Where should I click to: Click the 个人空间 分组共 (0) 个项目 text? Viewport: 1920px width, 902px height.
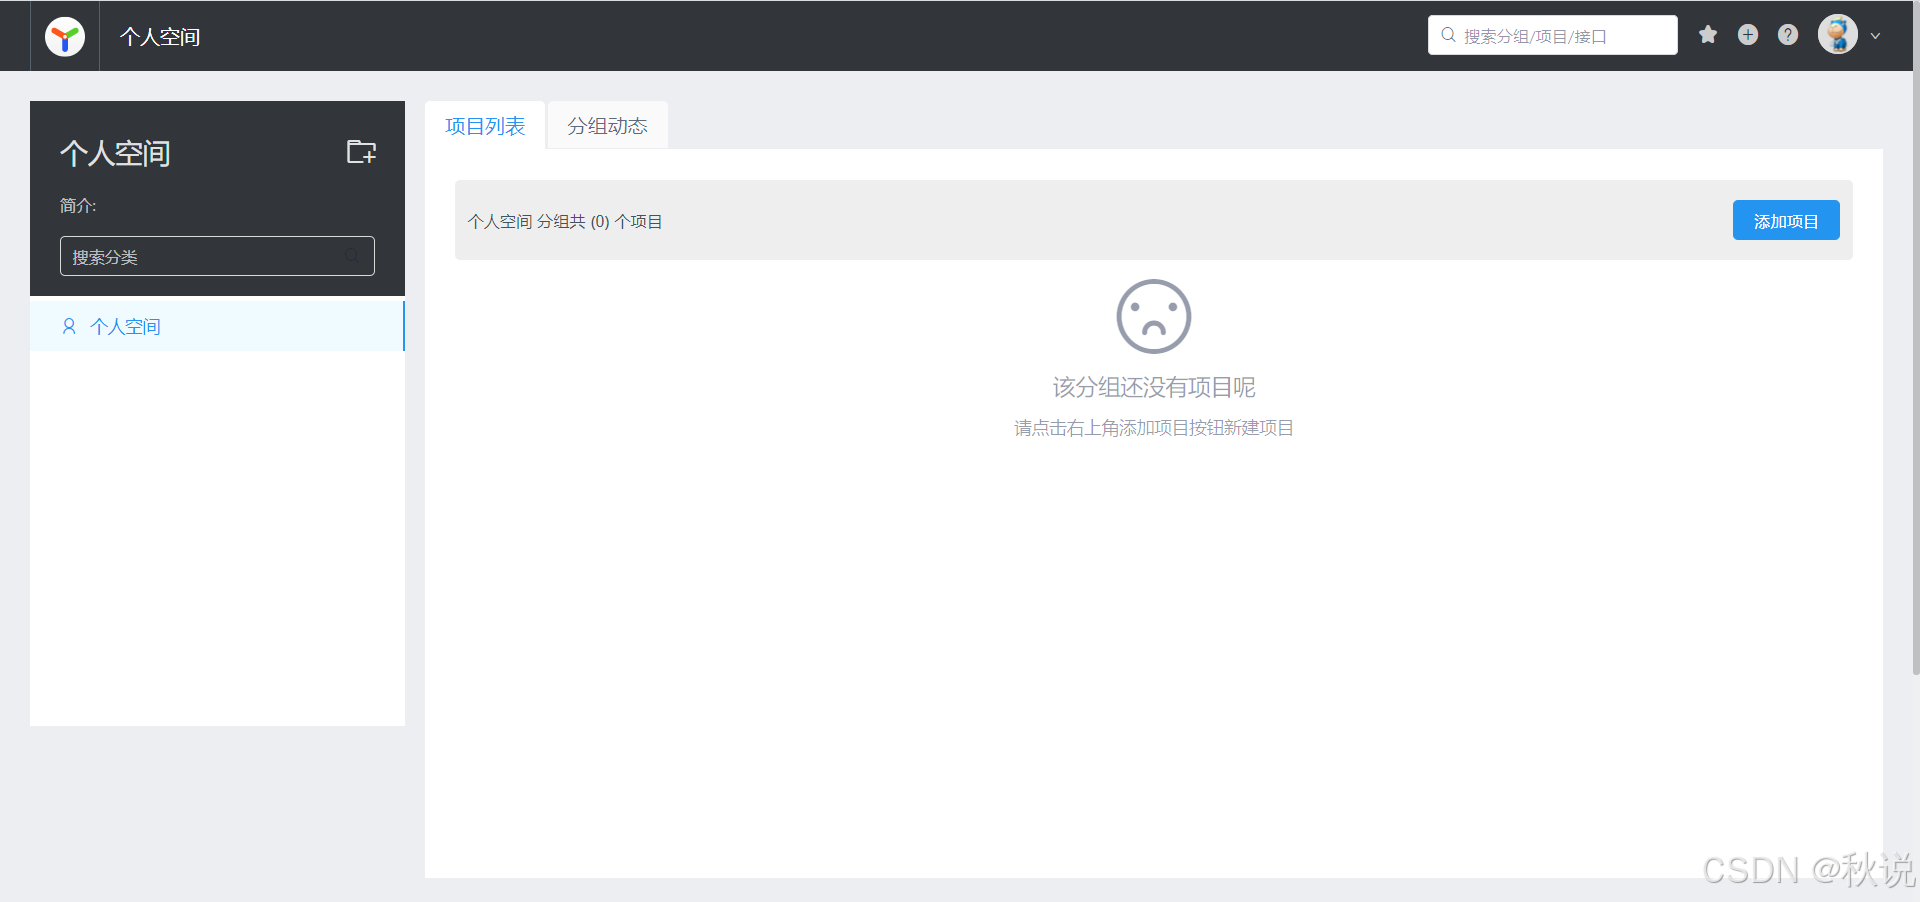coord(565,222)
